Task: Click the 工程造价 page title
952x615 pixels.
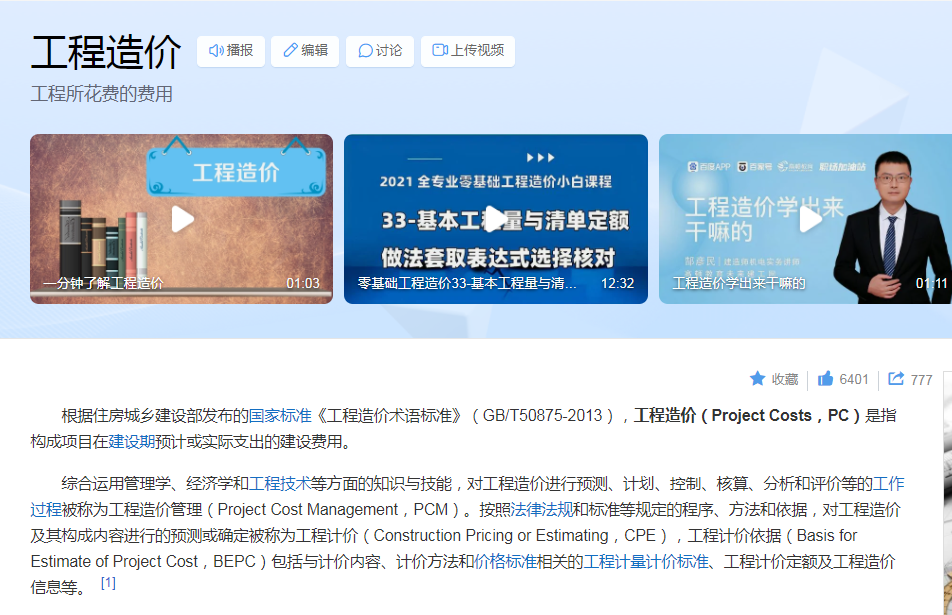Action: coord(106,52)
